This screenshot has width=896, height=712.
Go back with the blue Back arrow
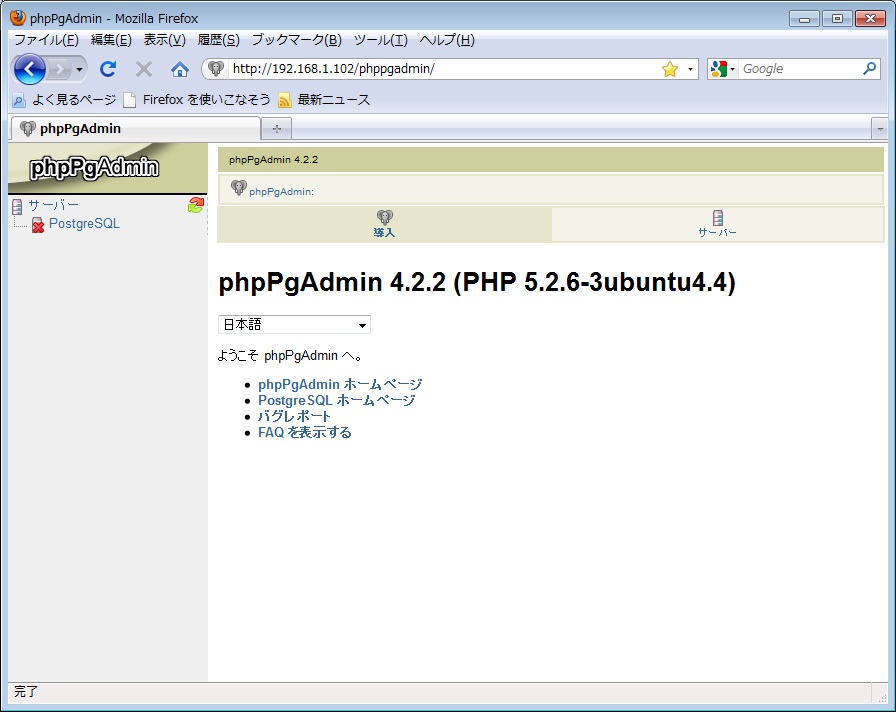30,69
